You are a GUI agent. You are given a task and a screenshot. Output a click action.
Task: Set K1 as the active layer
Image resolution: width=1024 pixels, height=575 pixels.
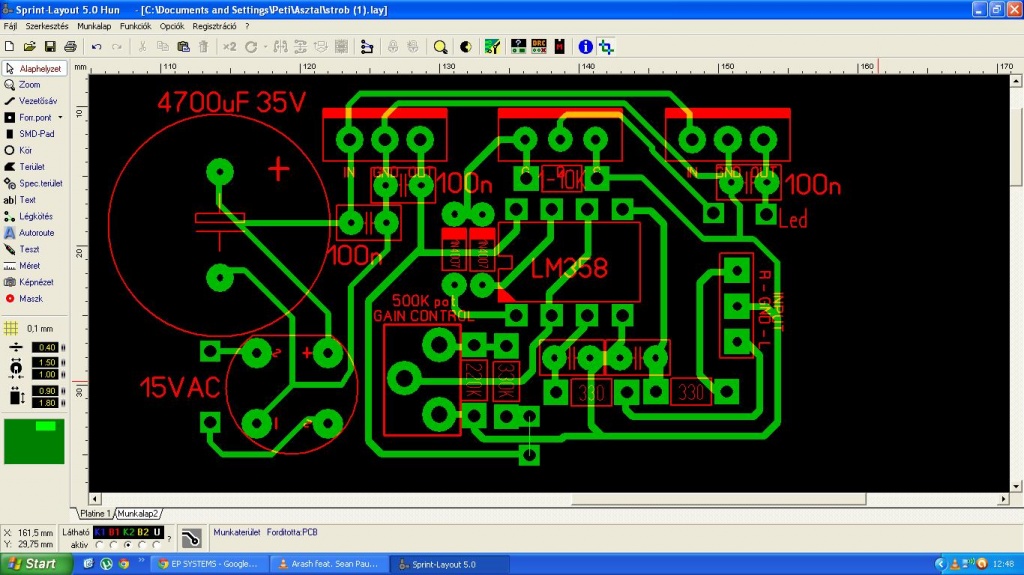click(100, 545)
